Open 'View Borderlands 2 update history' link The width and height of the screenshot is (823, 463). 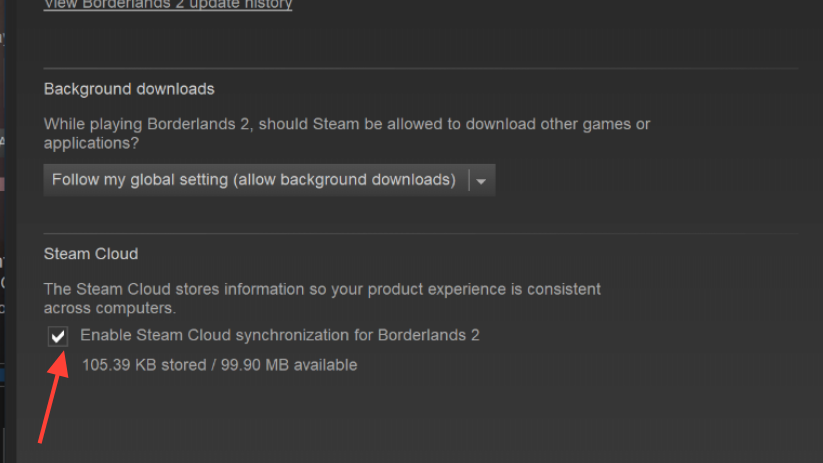(168, 5)
